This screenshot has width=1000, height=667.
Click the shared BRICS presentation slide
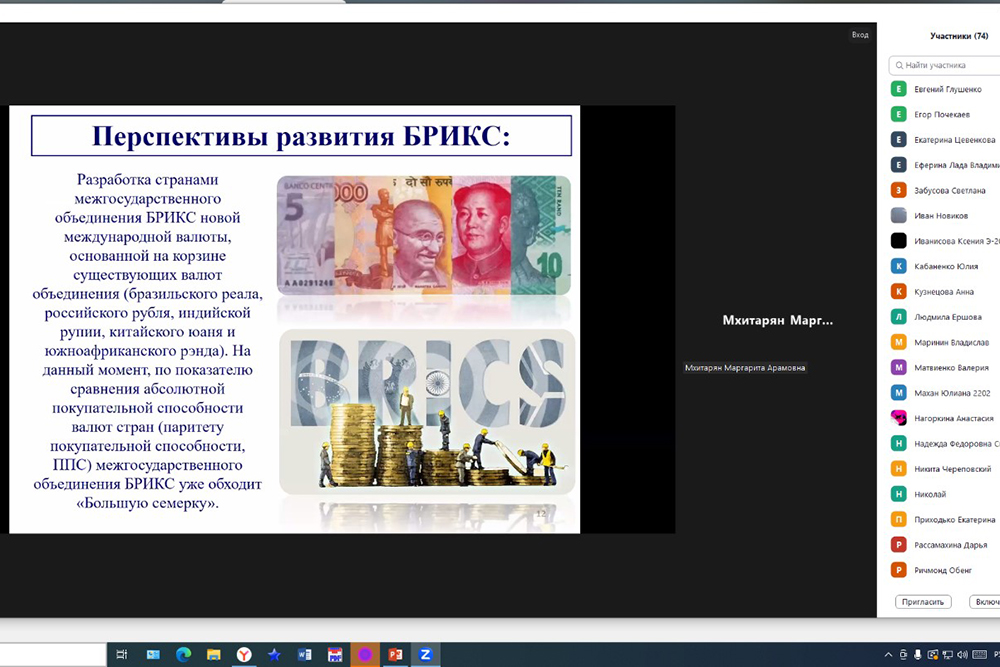pyautogui.click(x=295, y=320)
